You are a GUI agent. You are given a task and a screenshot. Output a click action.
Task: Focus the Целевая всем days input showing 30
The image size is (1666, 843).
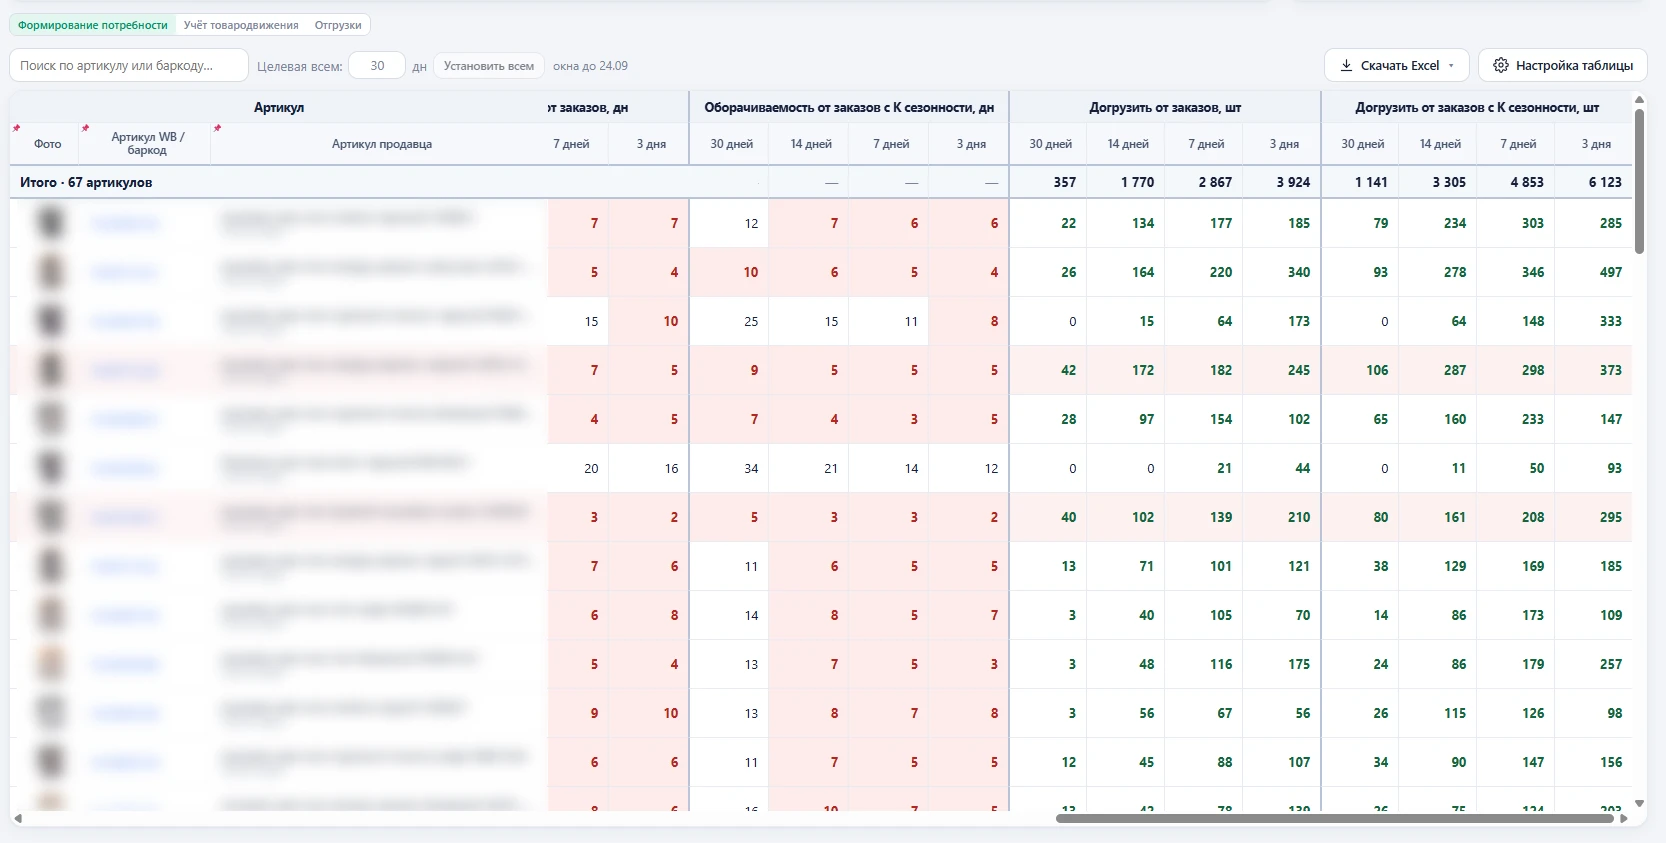377,66
